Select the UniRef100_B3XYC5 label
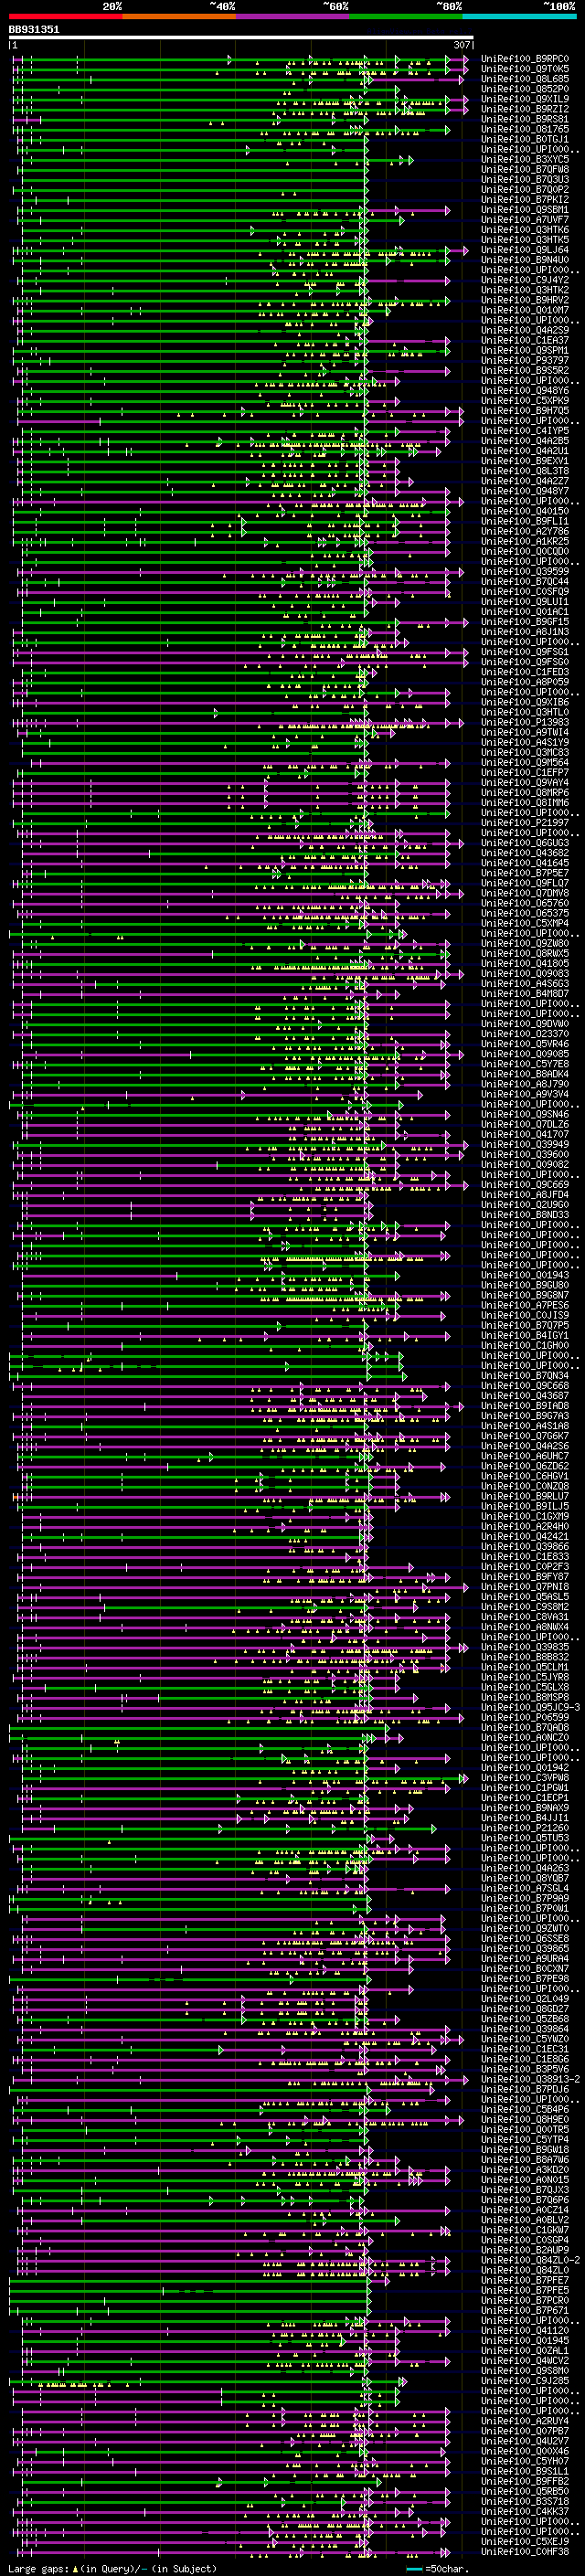The width and height of the screenshot is (585, 2576). (525, 159)
